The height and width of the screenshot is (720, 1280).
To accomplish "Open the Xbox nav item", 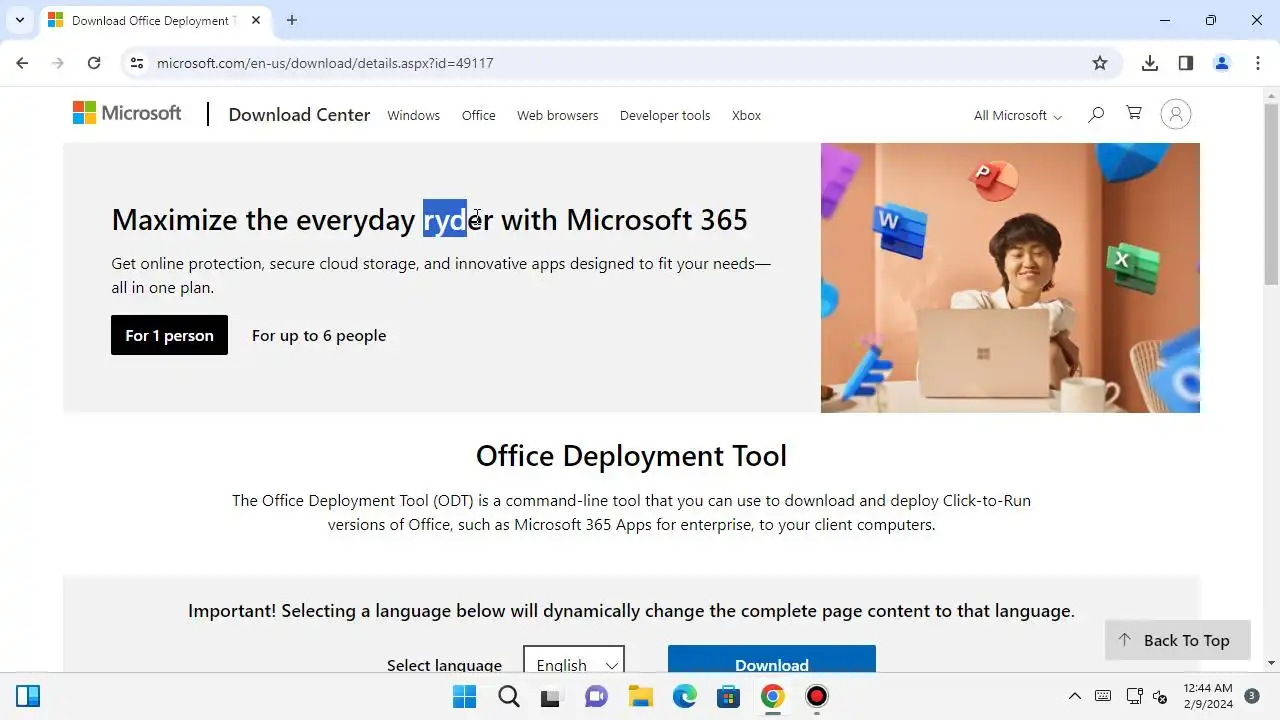I will (x=746, y=115).
